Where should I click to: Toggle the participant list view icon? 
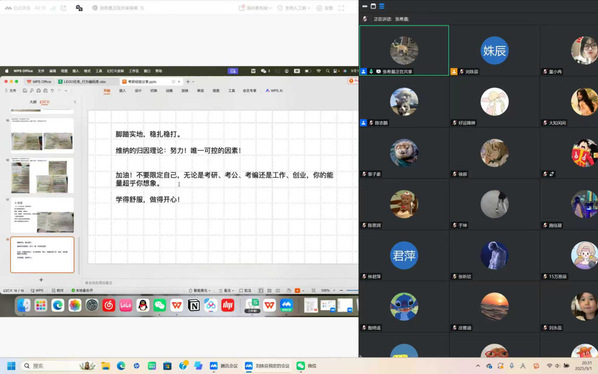381,6
